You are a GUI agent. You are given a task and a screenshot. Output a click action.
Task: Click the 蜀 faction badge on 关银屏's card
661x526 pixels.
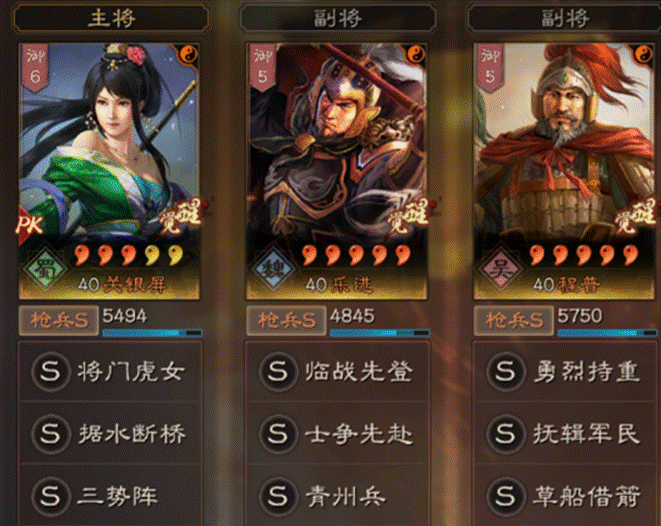(45, 269)
